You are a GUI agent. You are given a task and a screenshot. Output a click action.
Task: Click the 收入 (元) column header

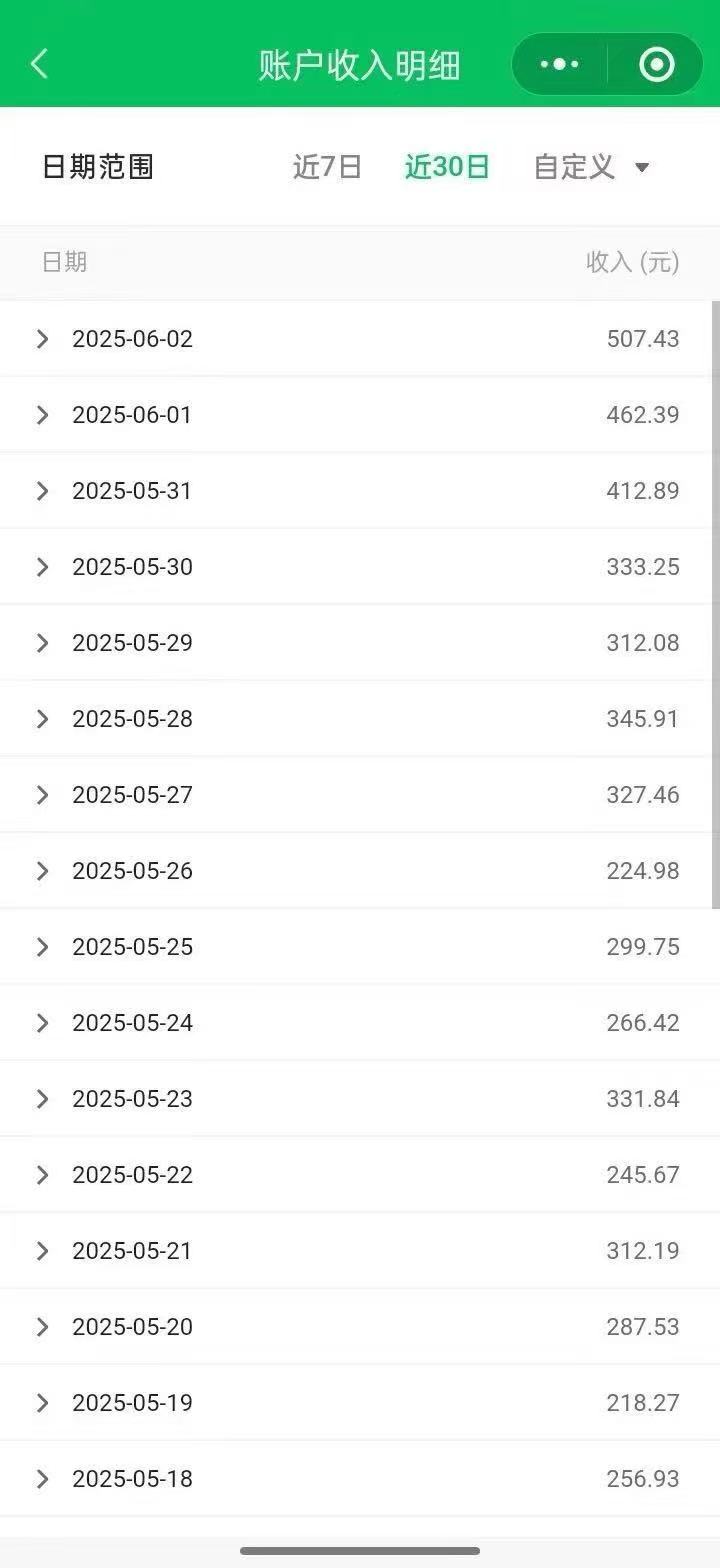click(x=632, y=262)
